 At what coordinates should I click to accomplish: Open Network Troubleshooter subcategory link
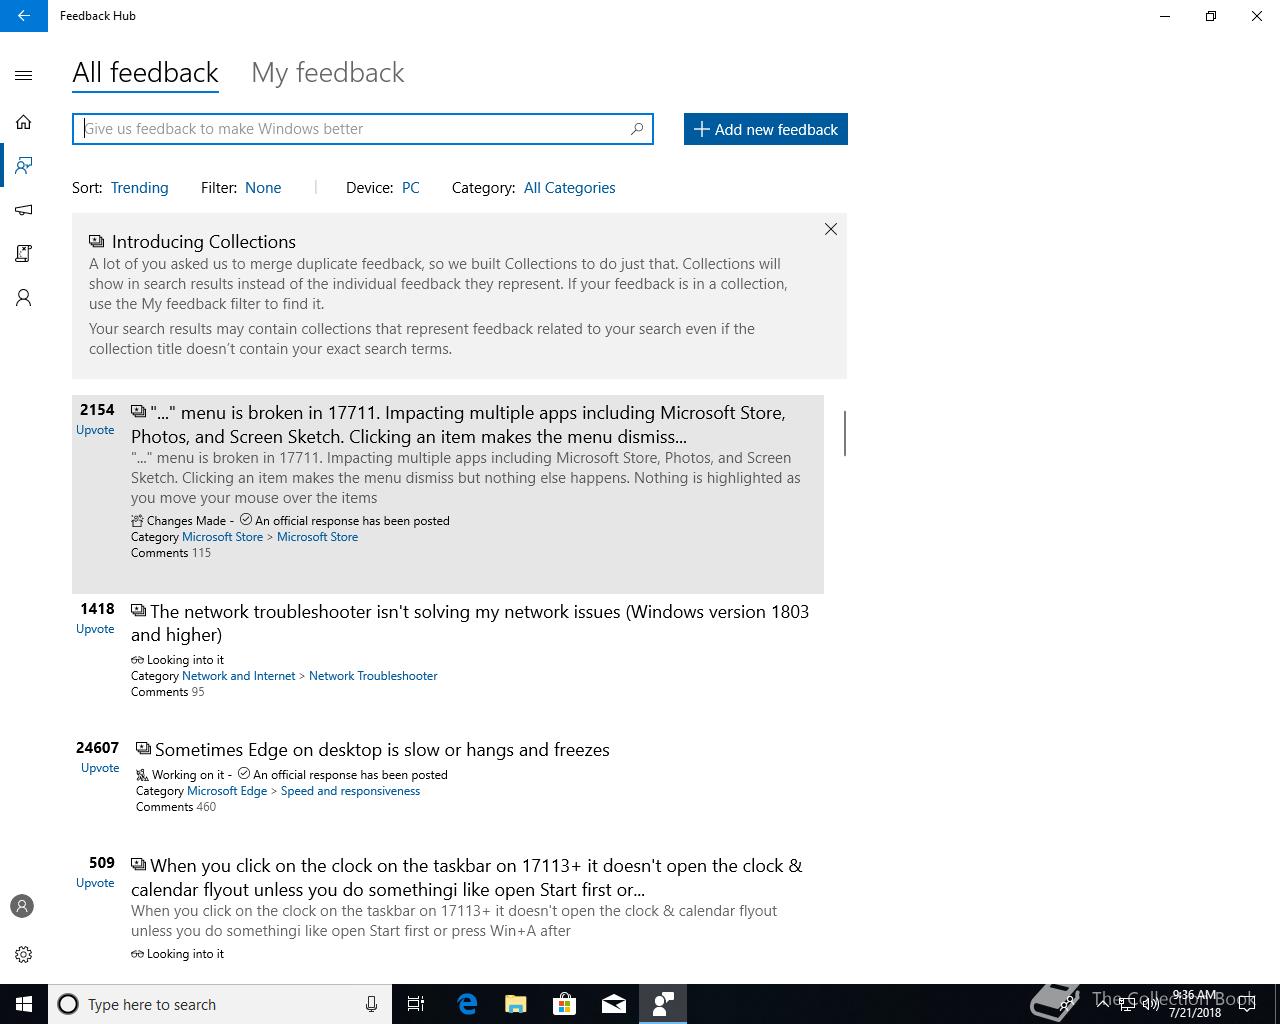373,676
